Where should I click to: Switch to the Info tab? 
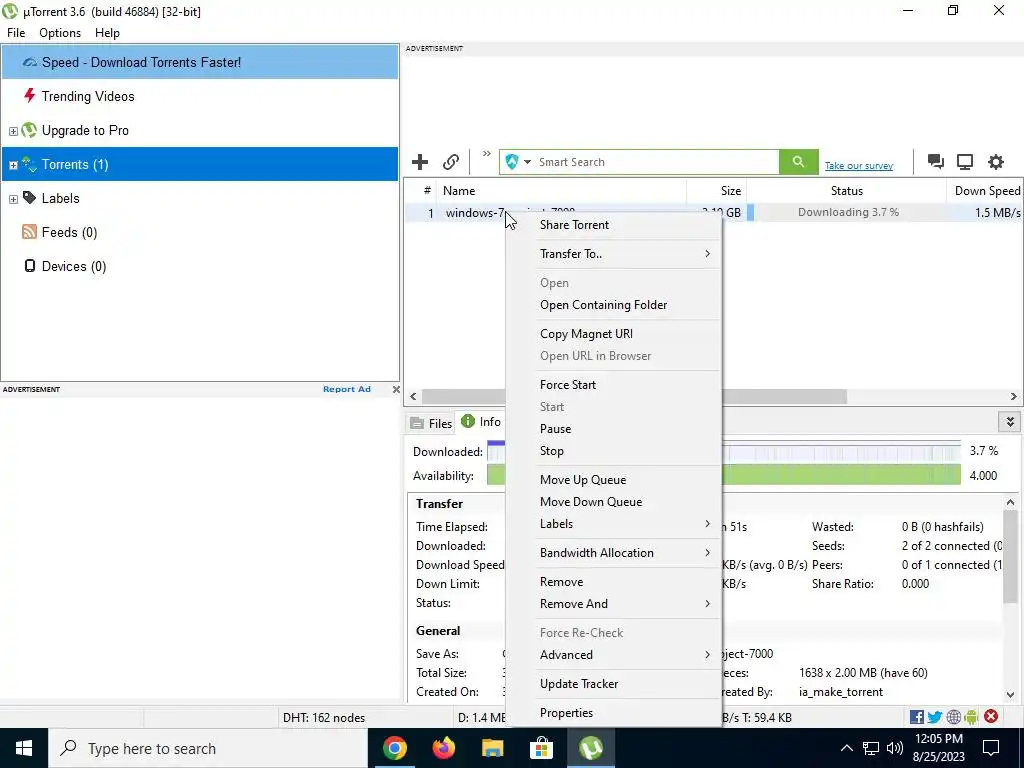tap(481, 422)
